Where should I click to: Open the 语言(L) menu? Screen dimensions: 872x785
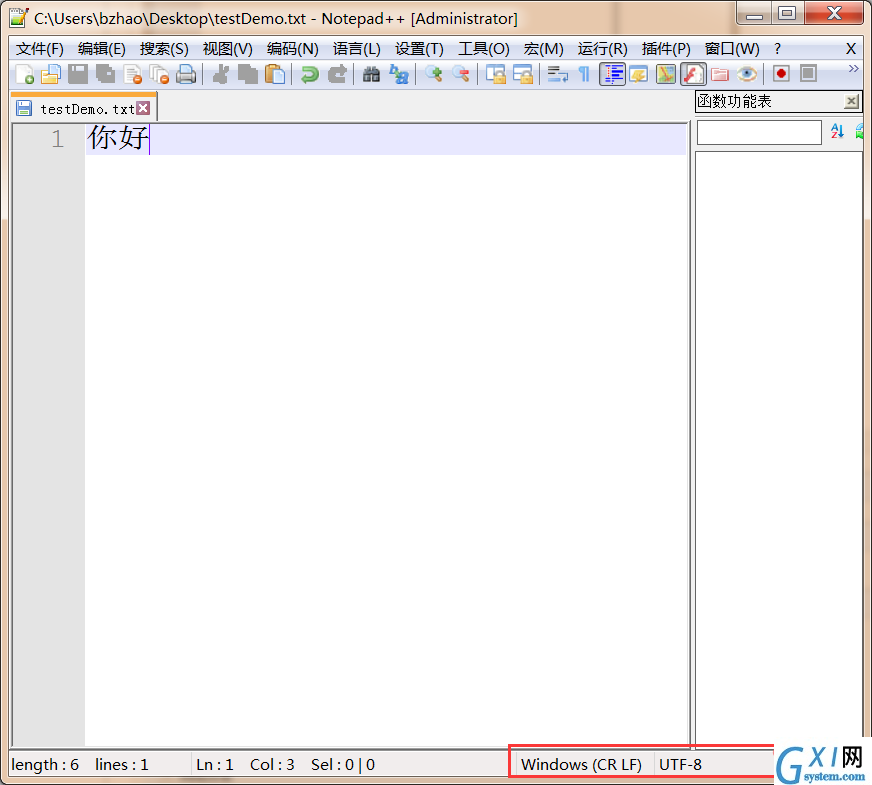[x=356, y=49]
